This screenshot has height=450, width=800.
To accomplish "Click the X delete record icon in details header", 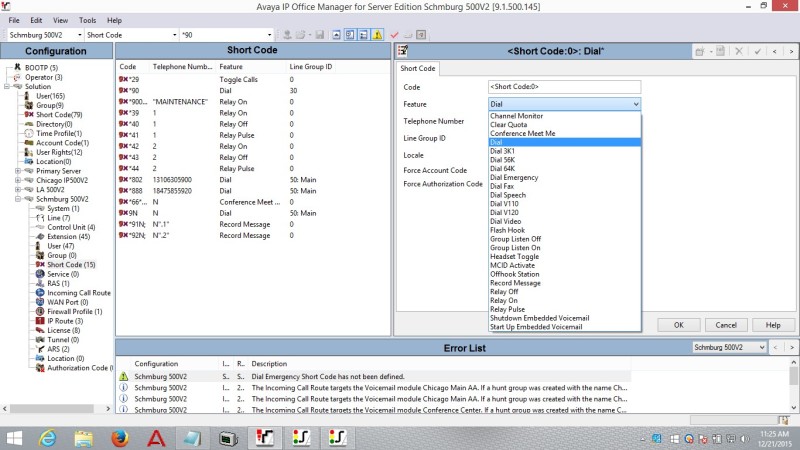I will click(x=739, y=51).
